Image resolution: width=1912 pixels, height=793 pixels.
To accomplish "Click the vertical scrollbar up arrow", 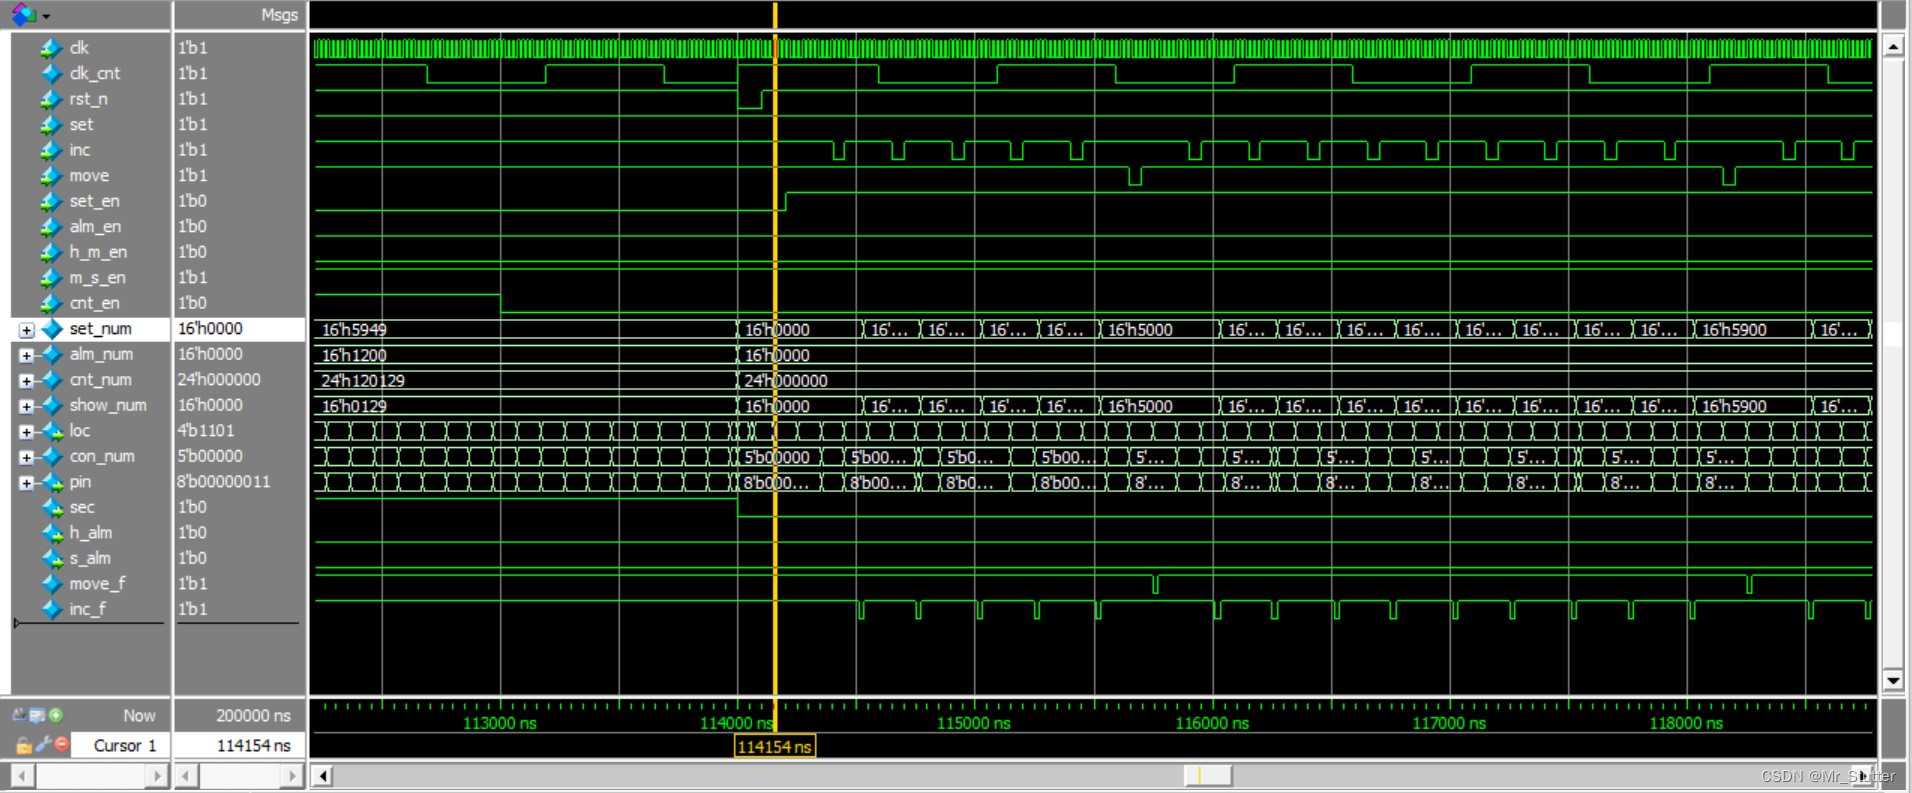I will pyautogui.click(x=1892, y=46).
